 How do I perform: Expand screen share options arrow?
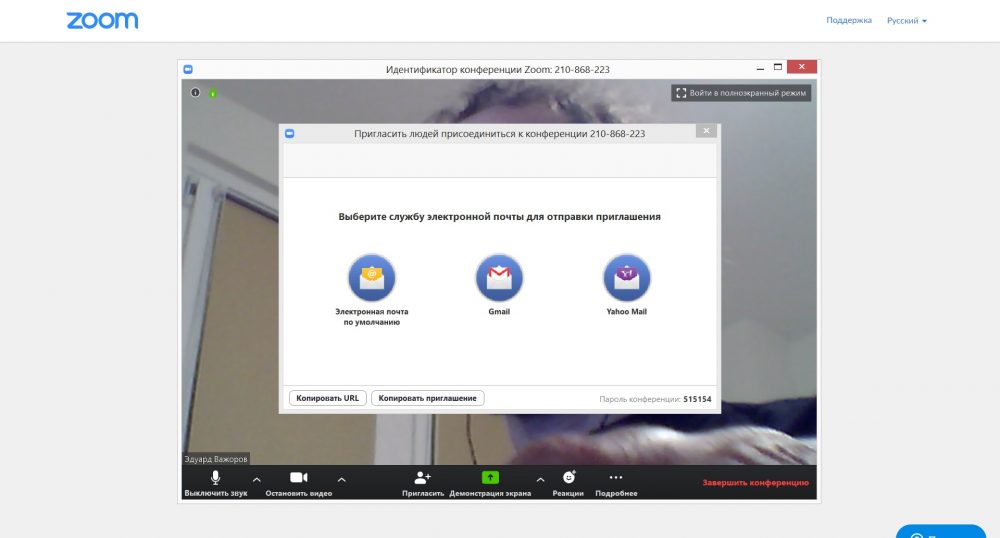(540, 479)
